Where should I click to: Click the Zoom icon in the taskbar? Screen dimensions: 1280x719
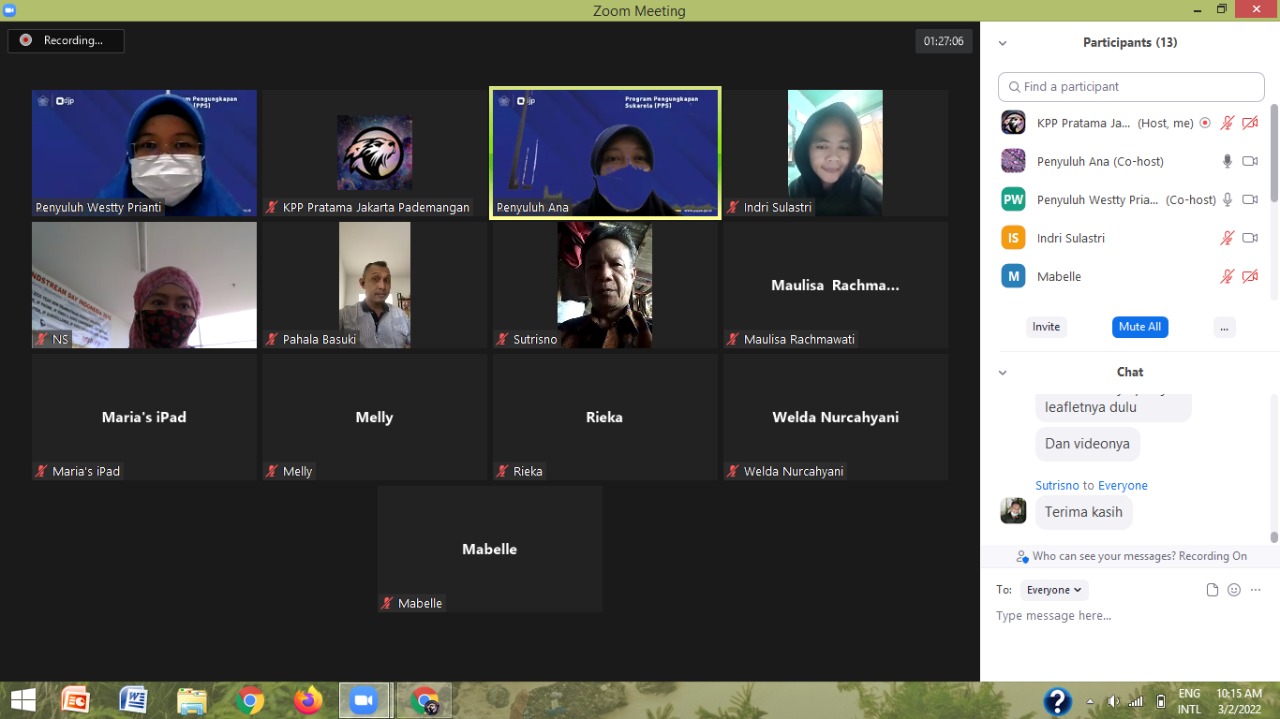(x=363, y=700)
